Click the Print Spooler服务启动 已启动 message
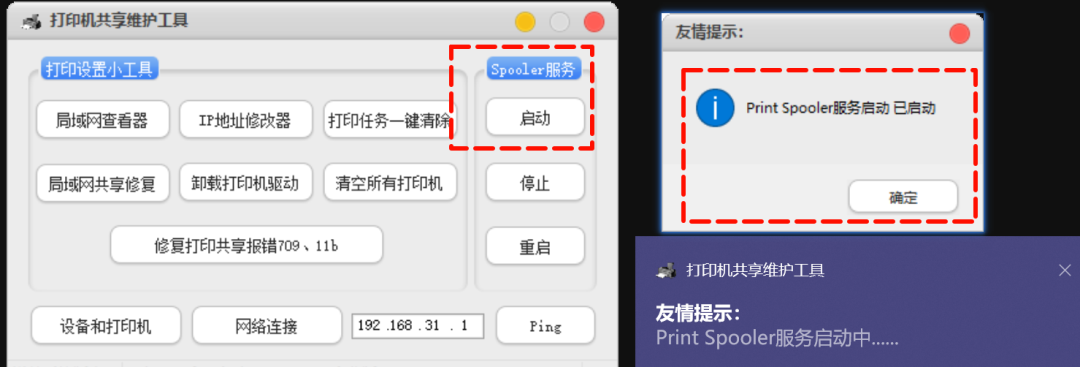 click(x=840, y=108)
